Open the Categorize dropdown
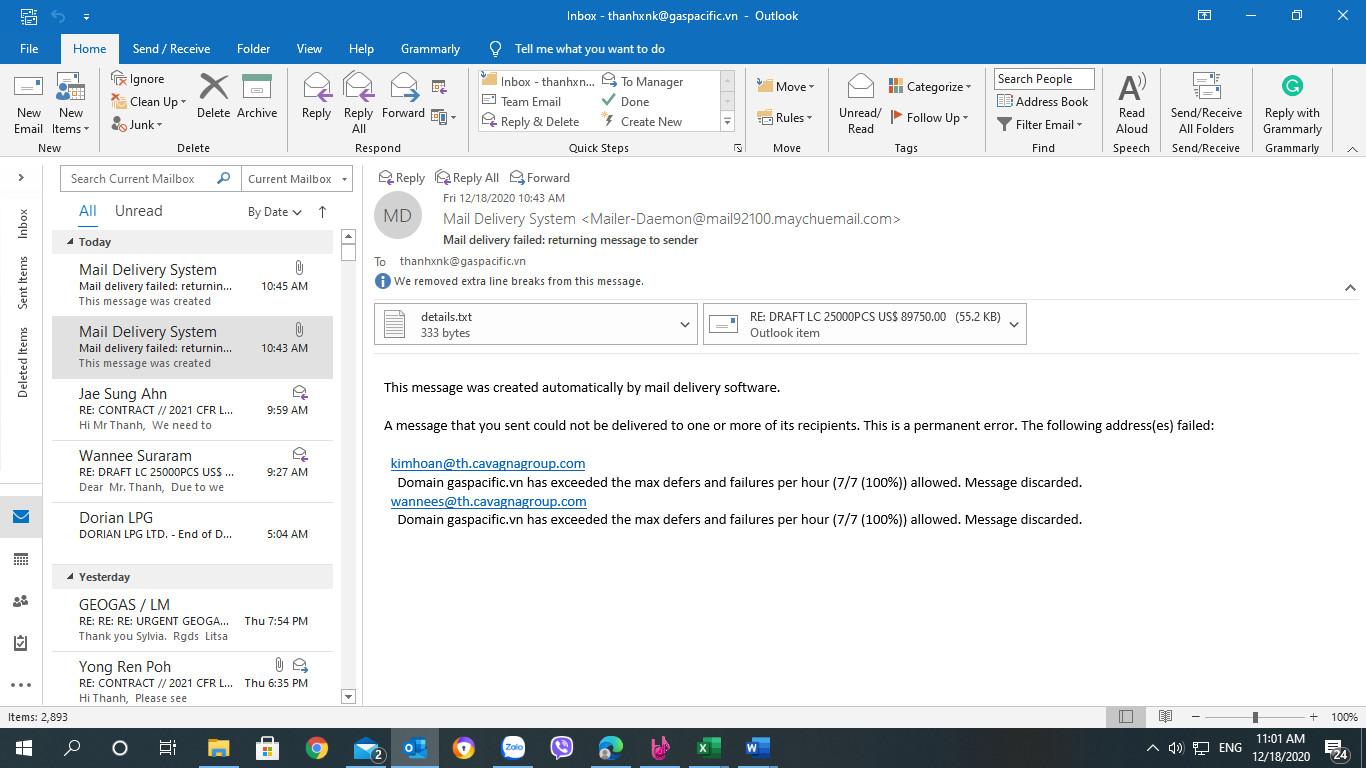The image size is (1366, 768). tap(931, 87)
